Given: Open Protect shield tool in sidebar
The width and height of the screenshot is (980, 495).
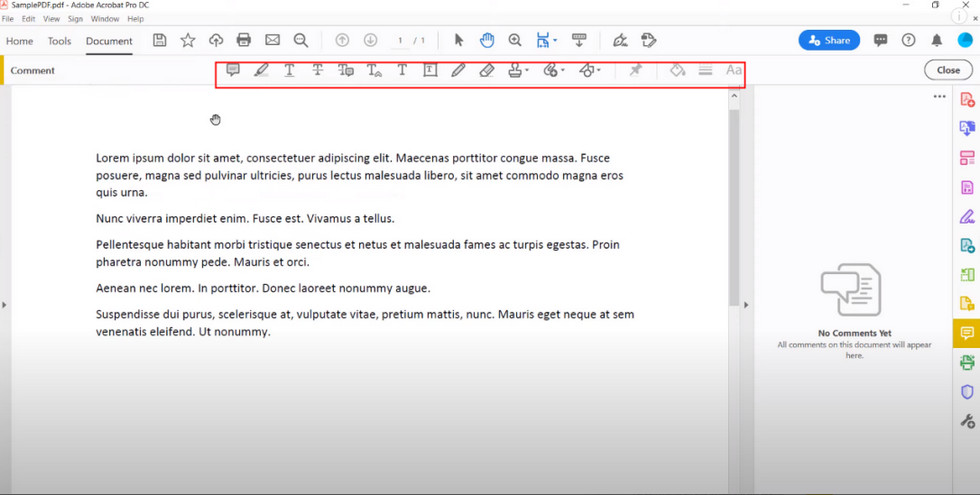Looking at the screenshot, I should [x=967, y=392].
